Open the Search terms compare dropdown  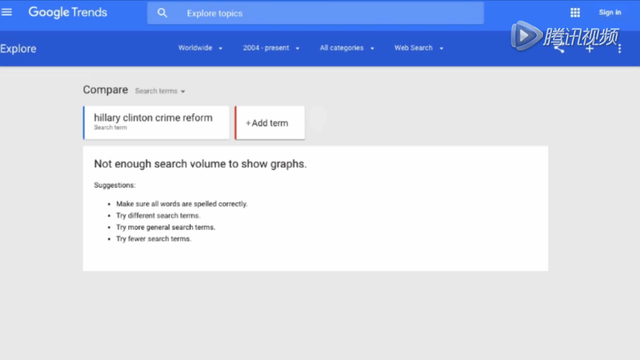pos(160,91)
